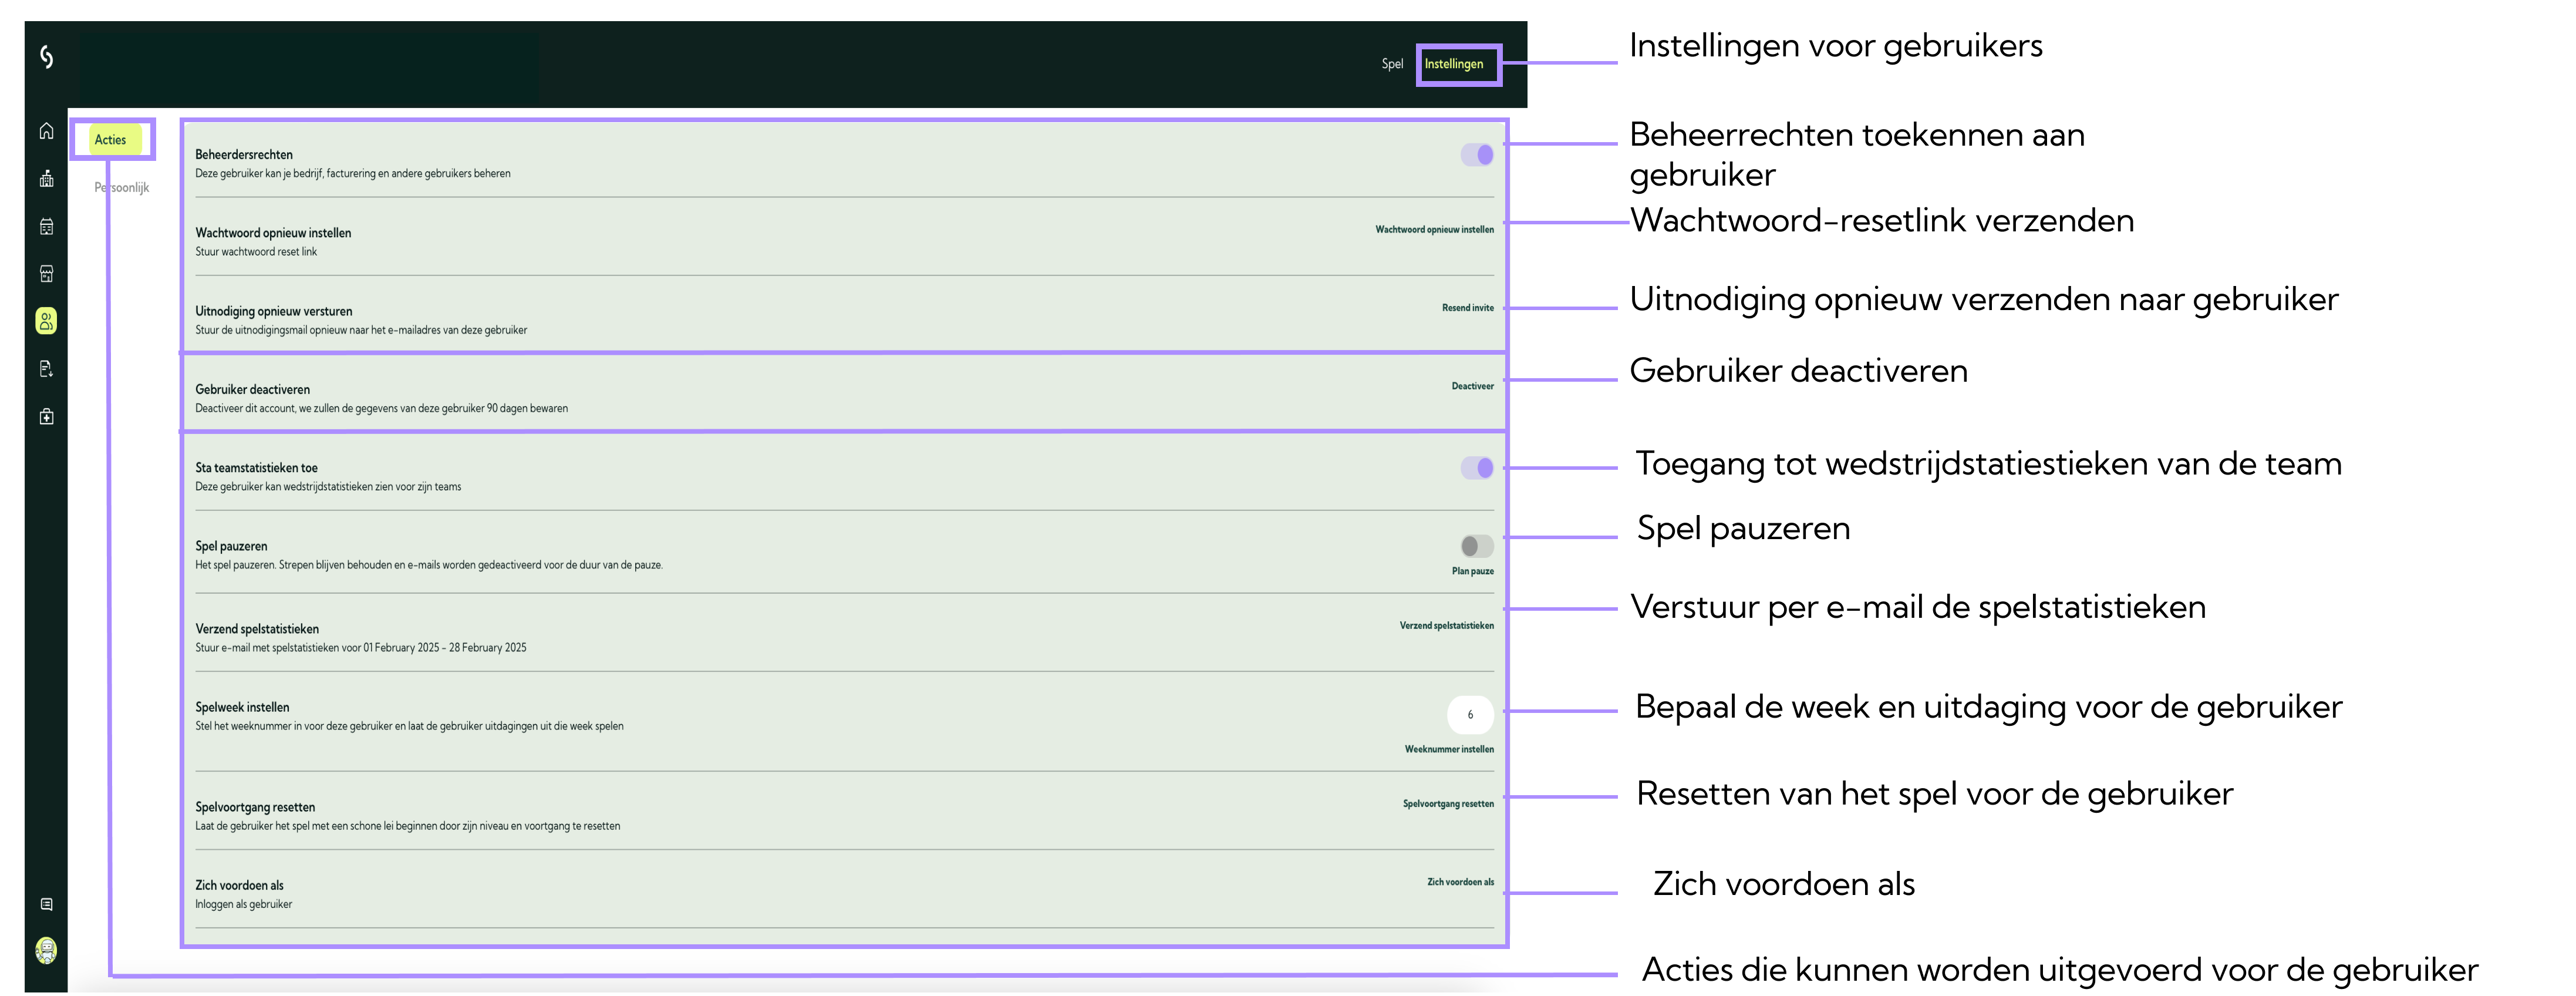This screenshot has height=996, width=2576.
Task: Enable the Spel pauzeren switch
Action: click(1477, 546)
